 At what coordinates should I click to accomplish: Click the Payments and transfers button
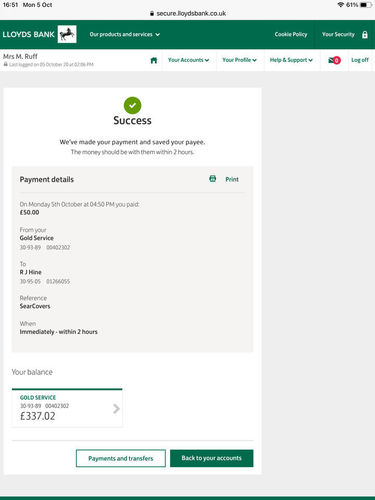[x=121, y=458]
